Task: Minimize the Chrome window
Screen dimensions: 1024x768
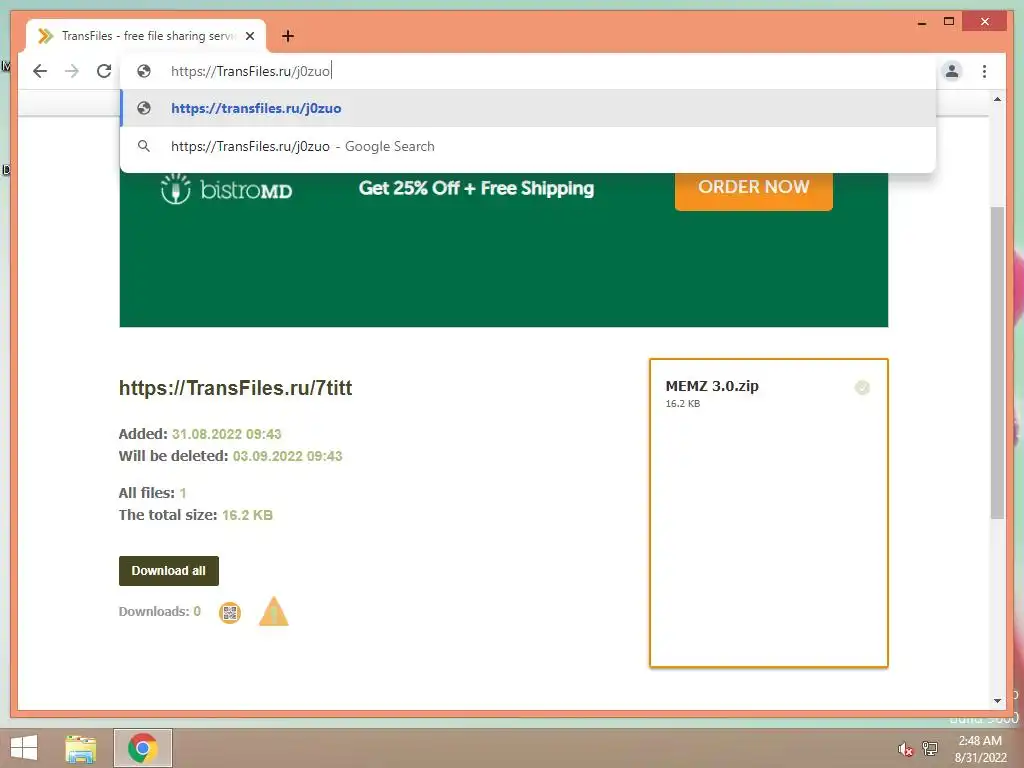Action: point(921,23)
